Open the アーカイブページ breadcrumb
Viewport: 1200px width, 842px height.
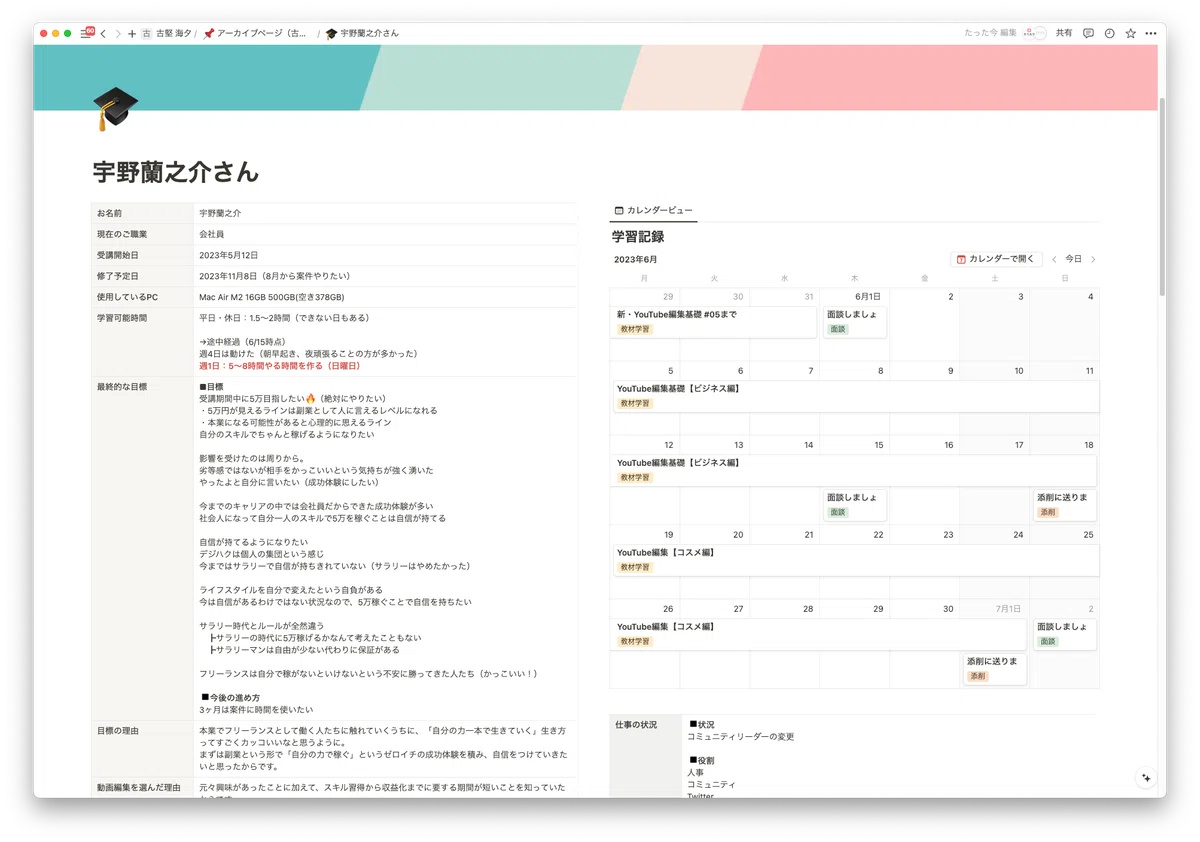click(x=257, y=33)
